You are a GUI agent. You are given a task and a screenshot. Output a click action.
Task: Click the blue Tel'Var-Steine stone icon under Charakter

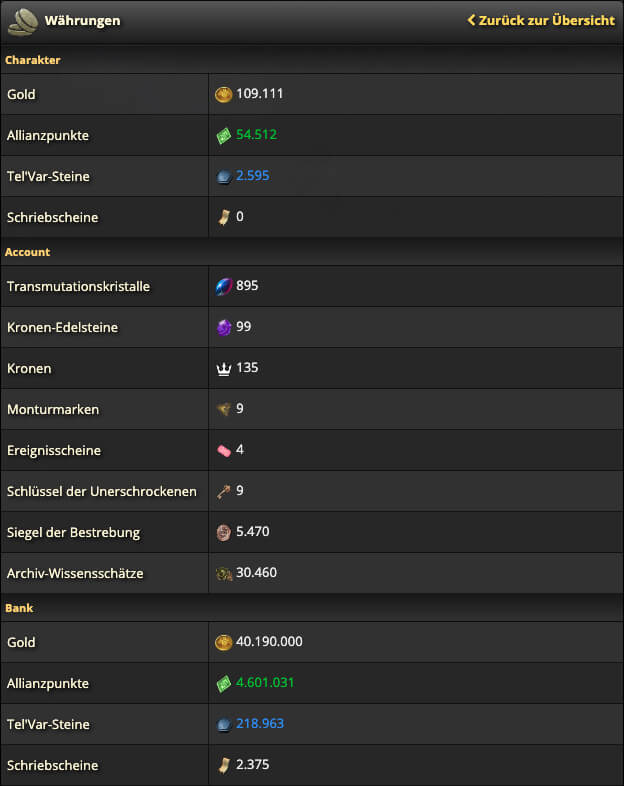click(224, 176)
